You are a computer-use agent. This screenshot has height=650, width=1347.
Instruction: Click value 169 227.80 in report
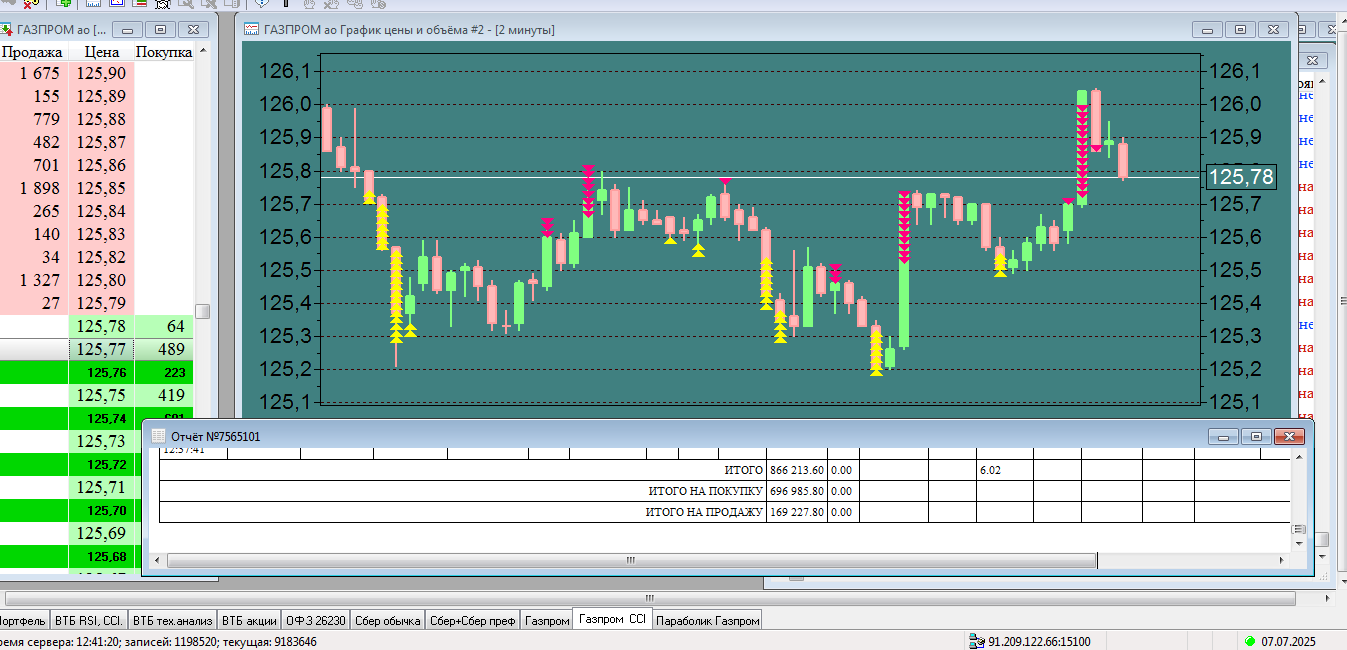click(x=797, y=512)
